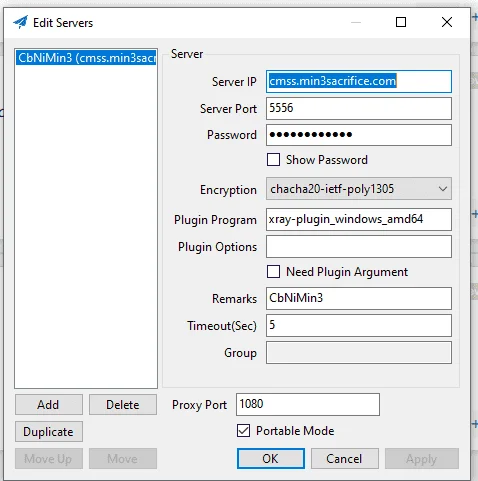478x481 pixels.
Task: Uncheck the Portable Mode checkbox
Action: (x=243, y=431)
